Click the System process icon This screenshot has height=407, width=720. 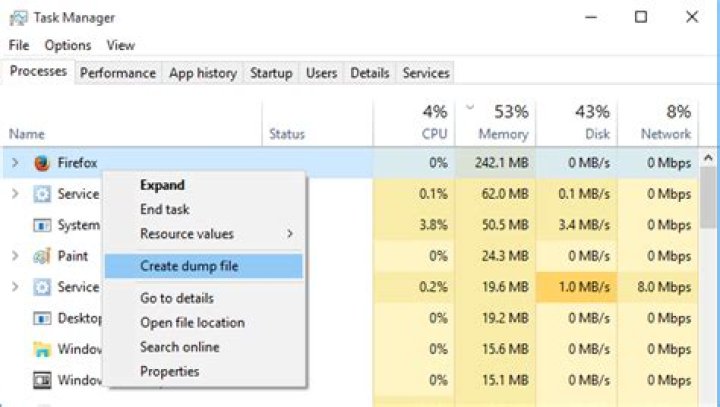(42, 225)
